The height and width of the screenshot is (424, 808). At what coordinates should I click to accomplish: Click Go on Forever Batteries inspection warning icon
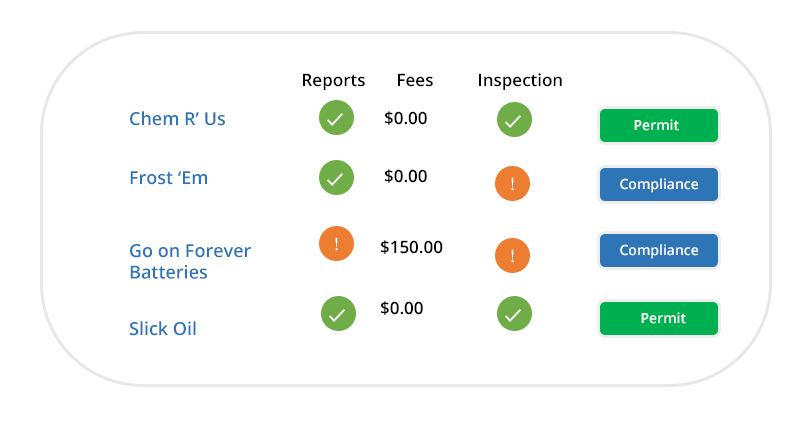click(512, 255)
